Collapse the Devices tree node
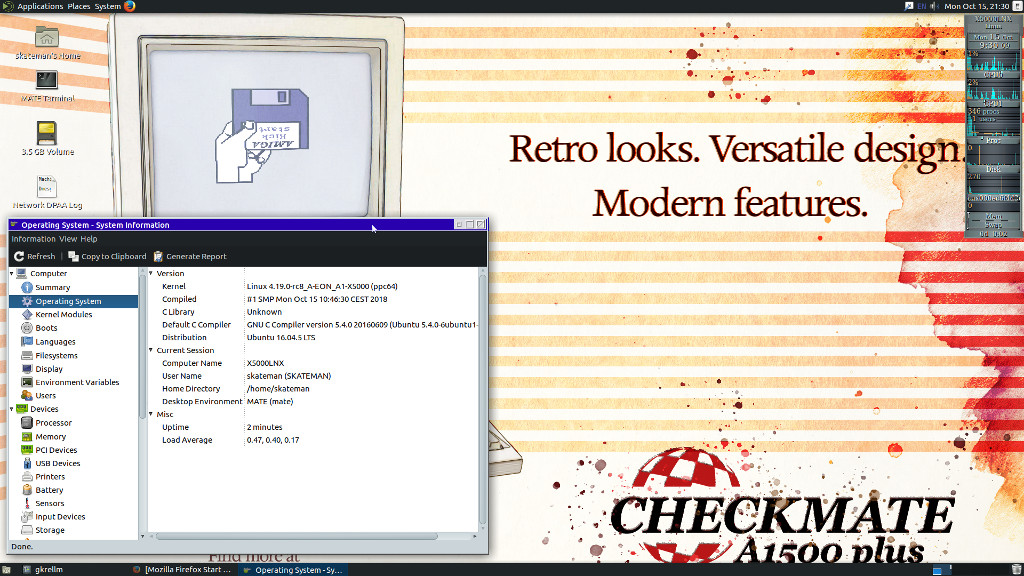The image size is (1024, 576). click(x=12, y=409)
